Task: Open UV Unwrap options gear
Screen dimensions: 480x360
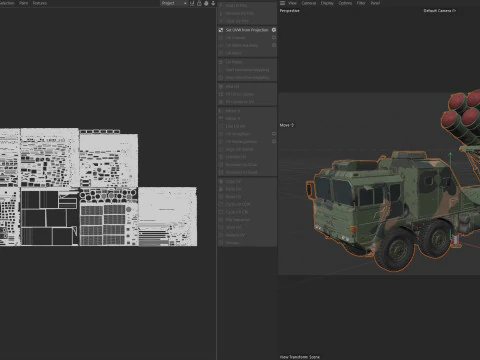Action: click(x=274, y=37)
